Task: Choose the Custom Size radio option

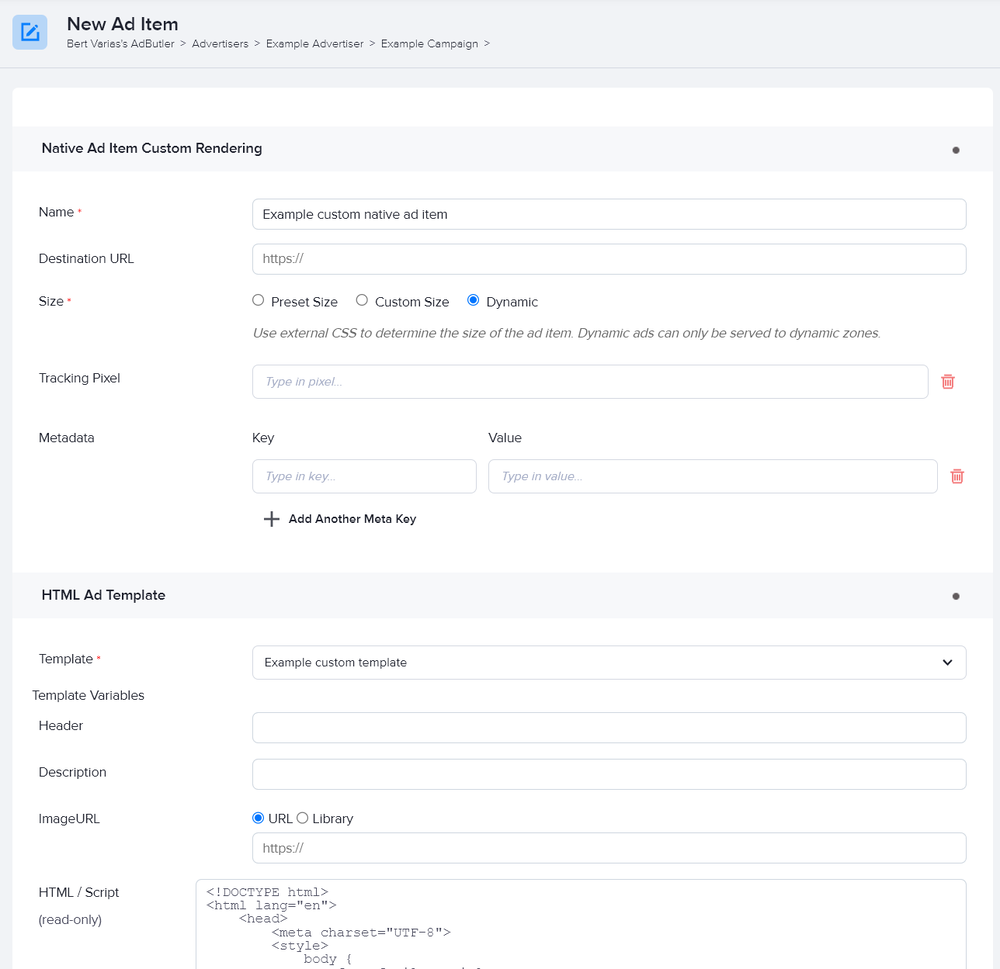Action: (362, 300)
